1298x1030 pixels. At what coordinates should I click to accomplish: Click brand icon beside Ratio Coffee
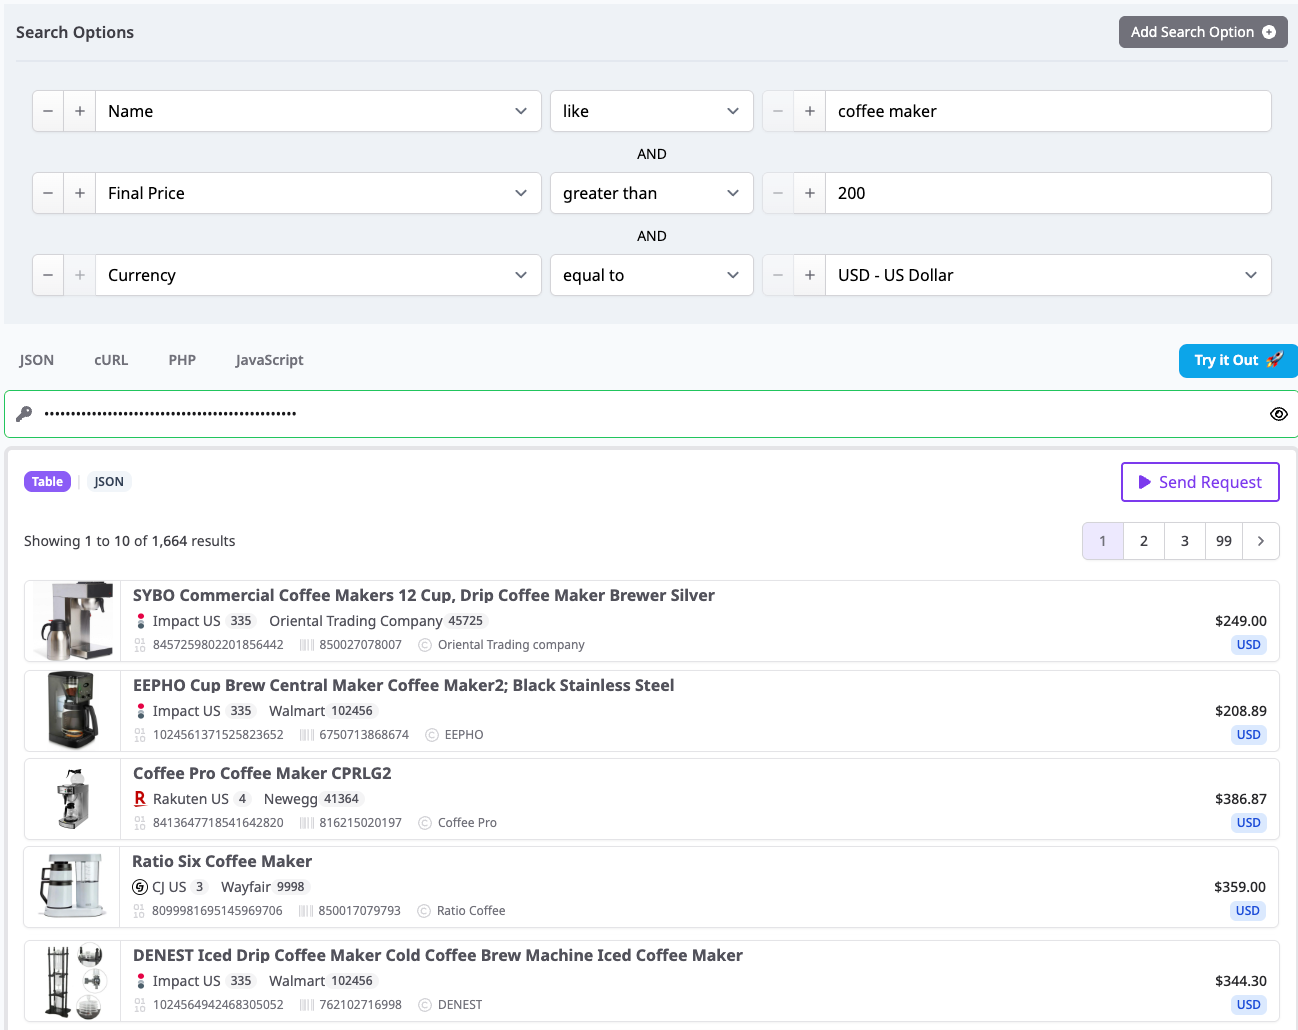(x=424, y=911)
